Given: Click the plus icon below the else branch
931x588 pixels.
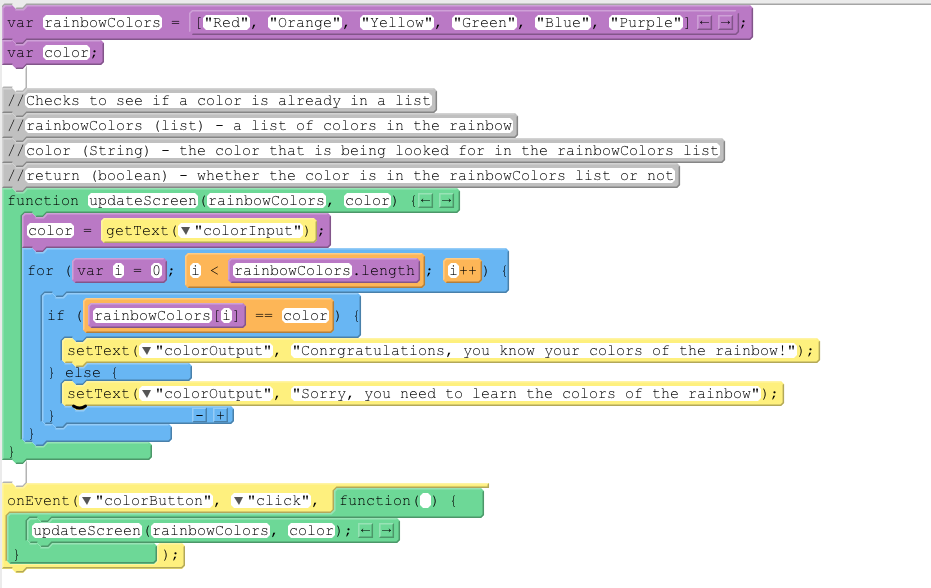Looking at the screenshot, I should pos(220,415).
